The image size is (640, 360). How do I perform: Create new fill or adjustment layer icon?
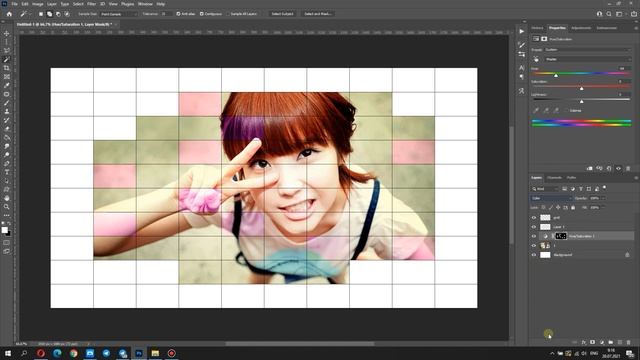602,342
